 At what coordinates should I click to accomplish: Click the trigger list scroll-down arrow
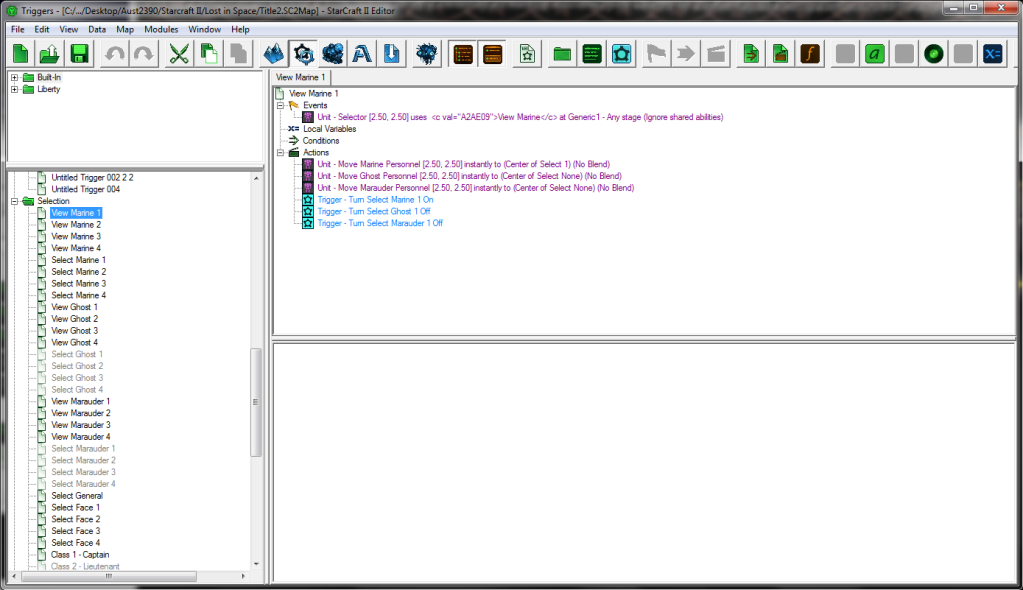pyautogui.click(x=256, y=564)
